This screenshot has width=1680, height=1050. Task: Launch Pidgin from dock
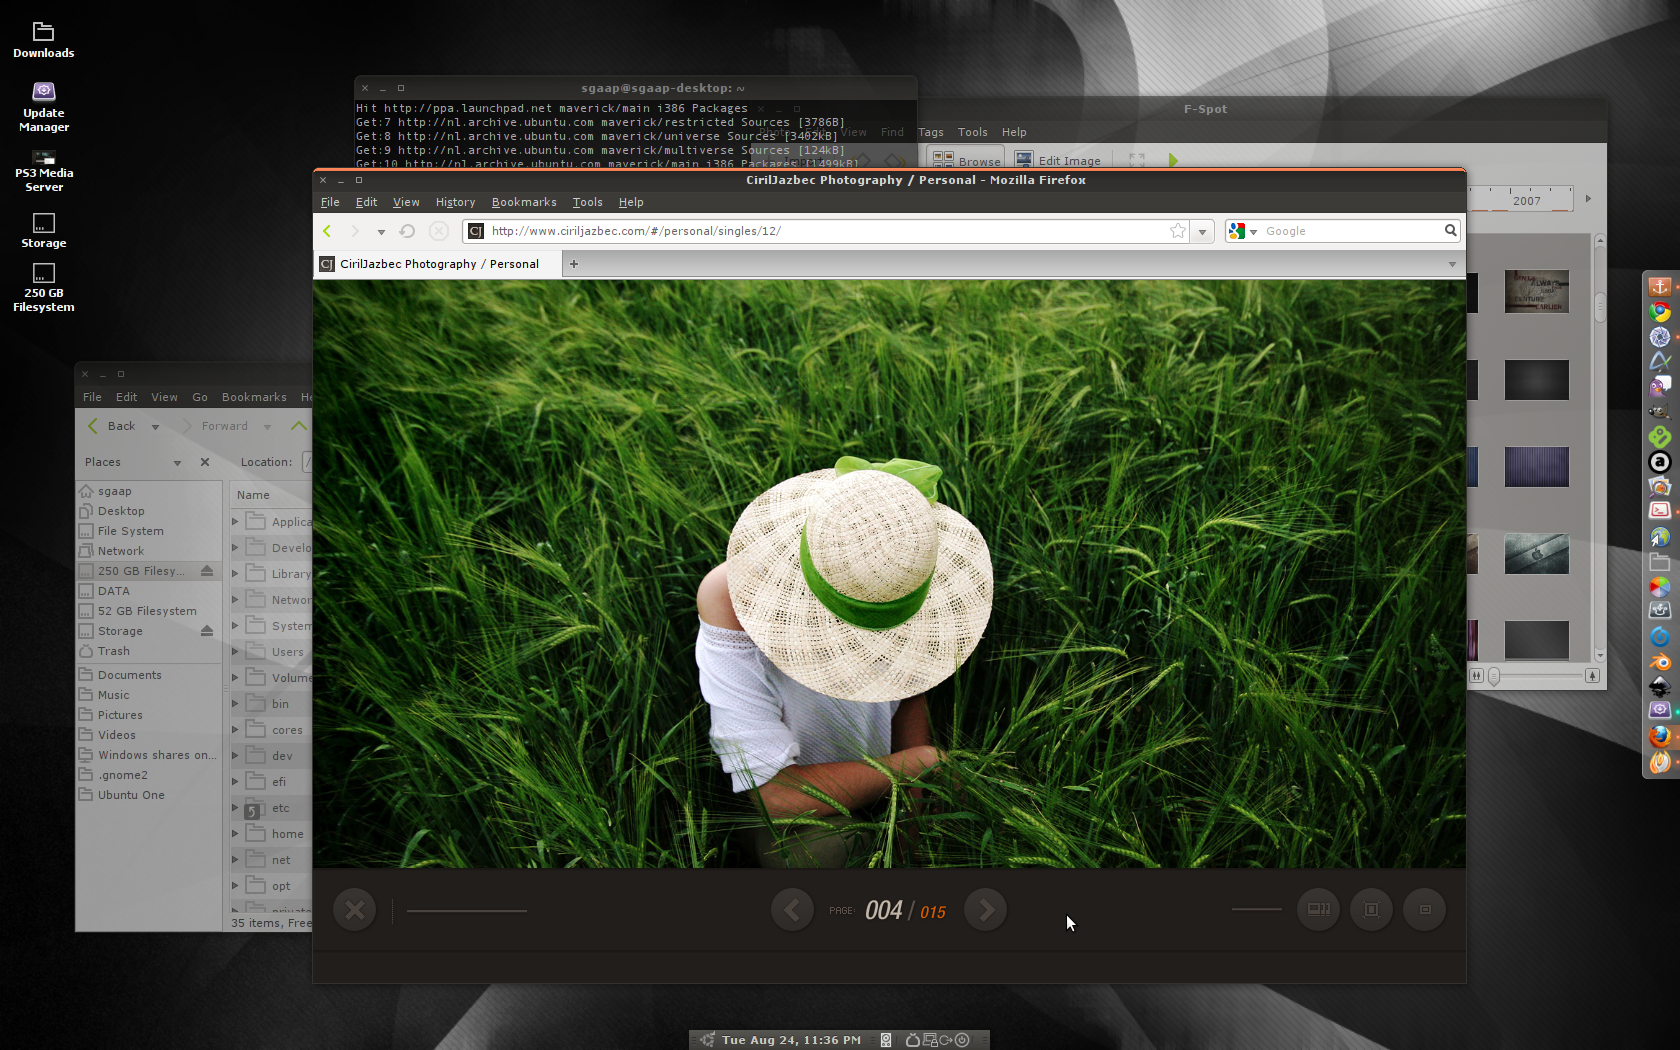pyautogui.click(x=1660, y=387)
